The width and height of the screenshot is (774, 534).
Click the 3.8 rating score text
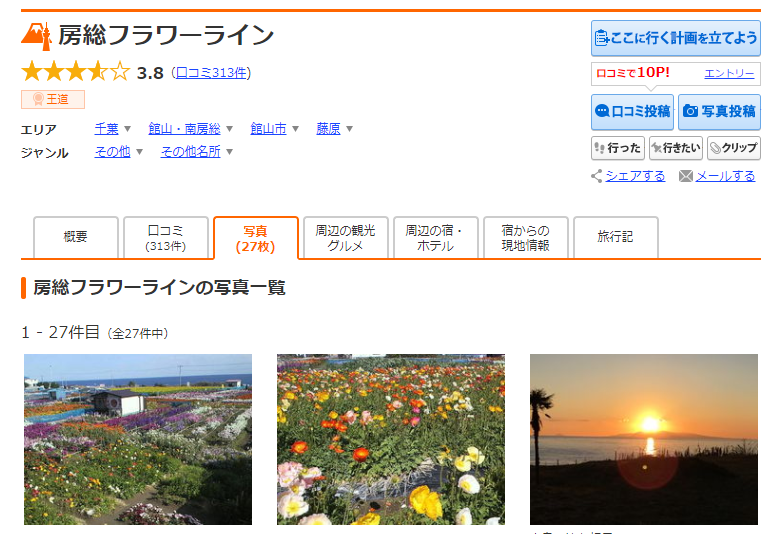150,73
